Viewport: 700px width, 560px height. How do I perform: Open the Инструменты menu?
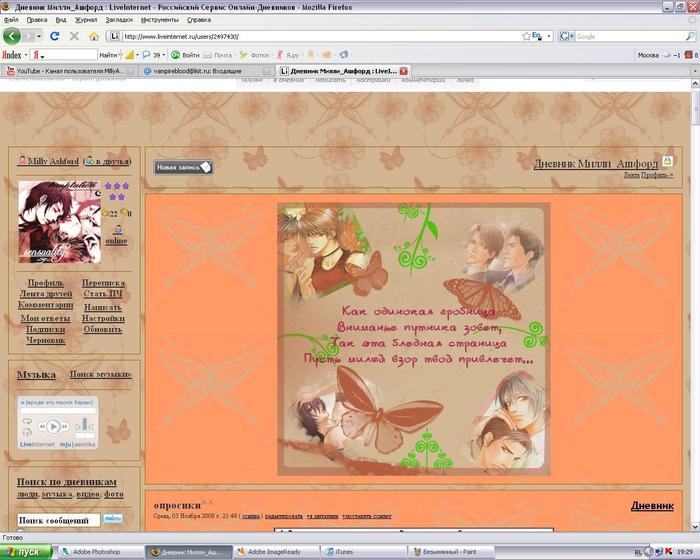159,20
